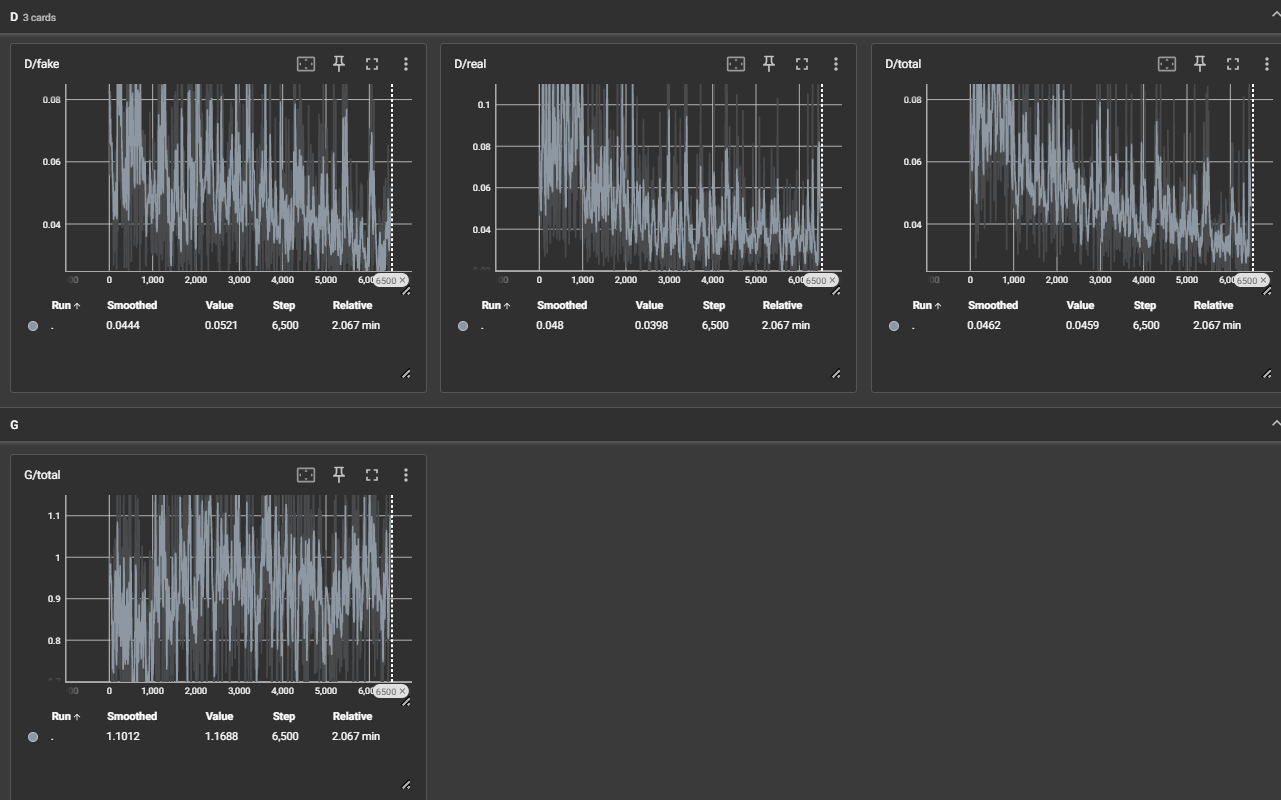This screenshot has height=800, width=1281.
Task: Fit domain to data on G/total card
Action: coord(306,475)
